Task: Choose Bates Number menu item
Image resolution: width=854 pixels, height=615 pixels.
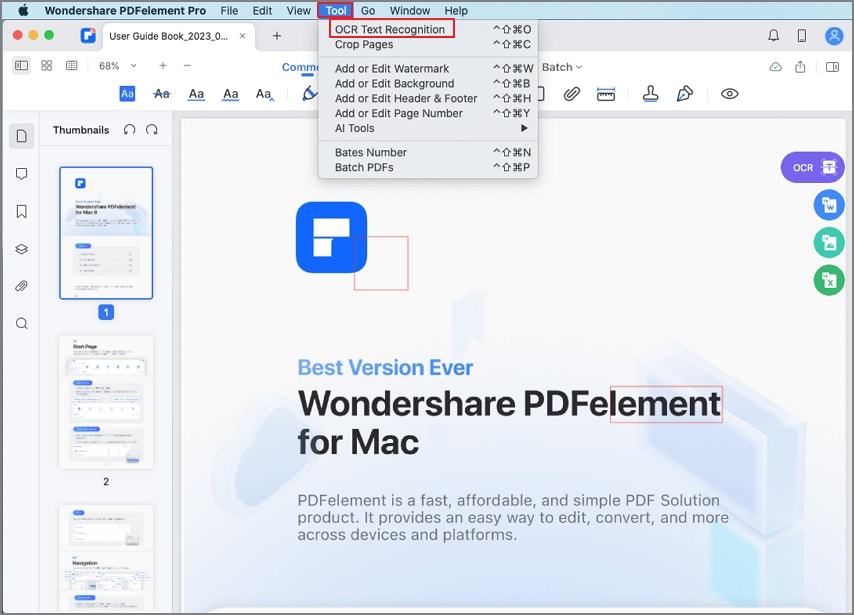Action: 428,153
